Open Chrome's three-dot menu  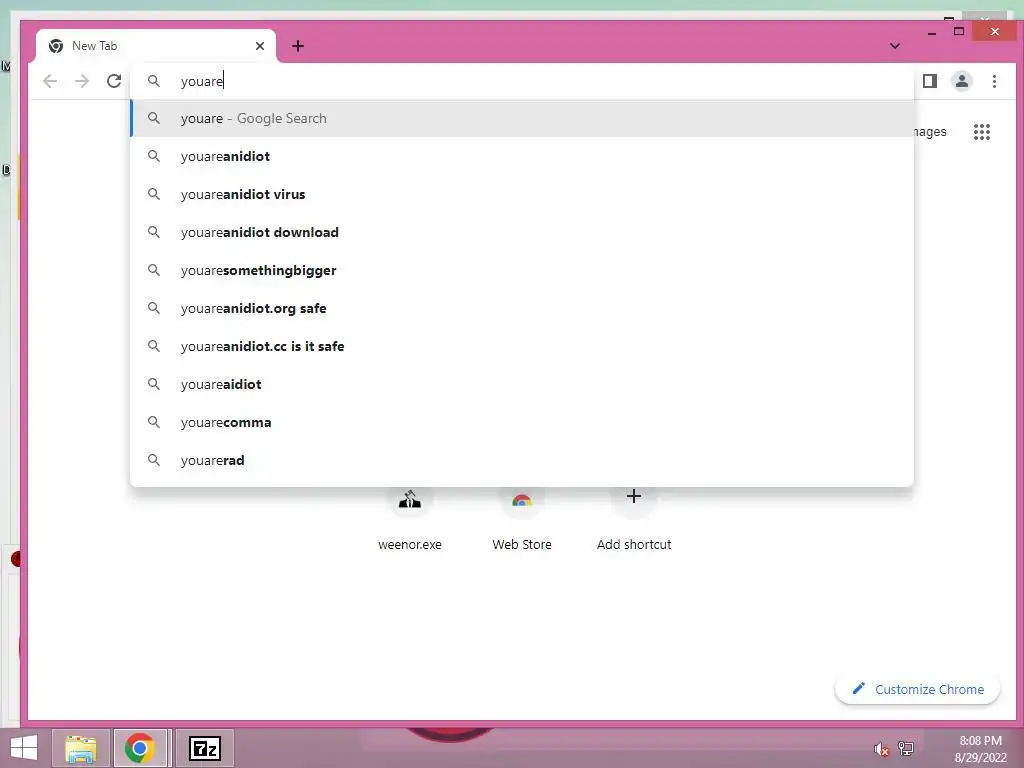click(994, 81)
